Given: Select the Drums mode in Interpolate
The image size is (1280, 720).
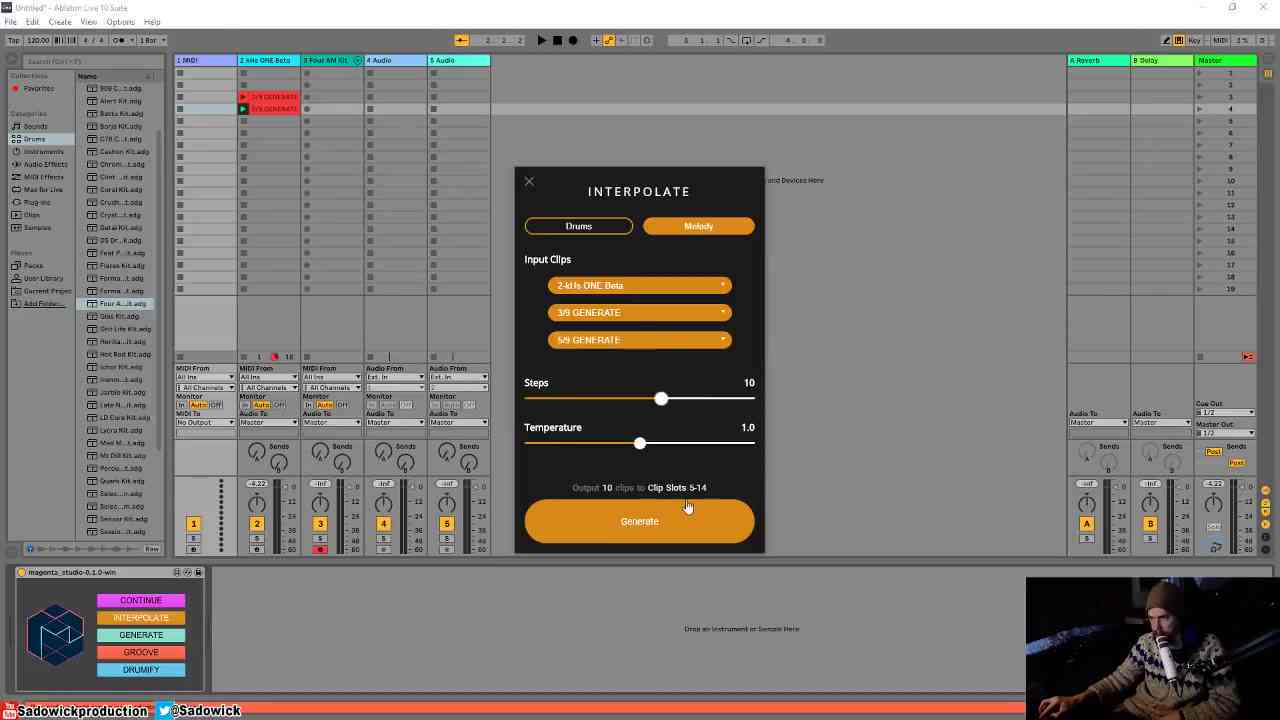Looking at the screenshot, I should [579, 226].
